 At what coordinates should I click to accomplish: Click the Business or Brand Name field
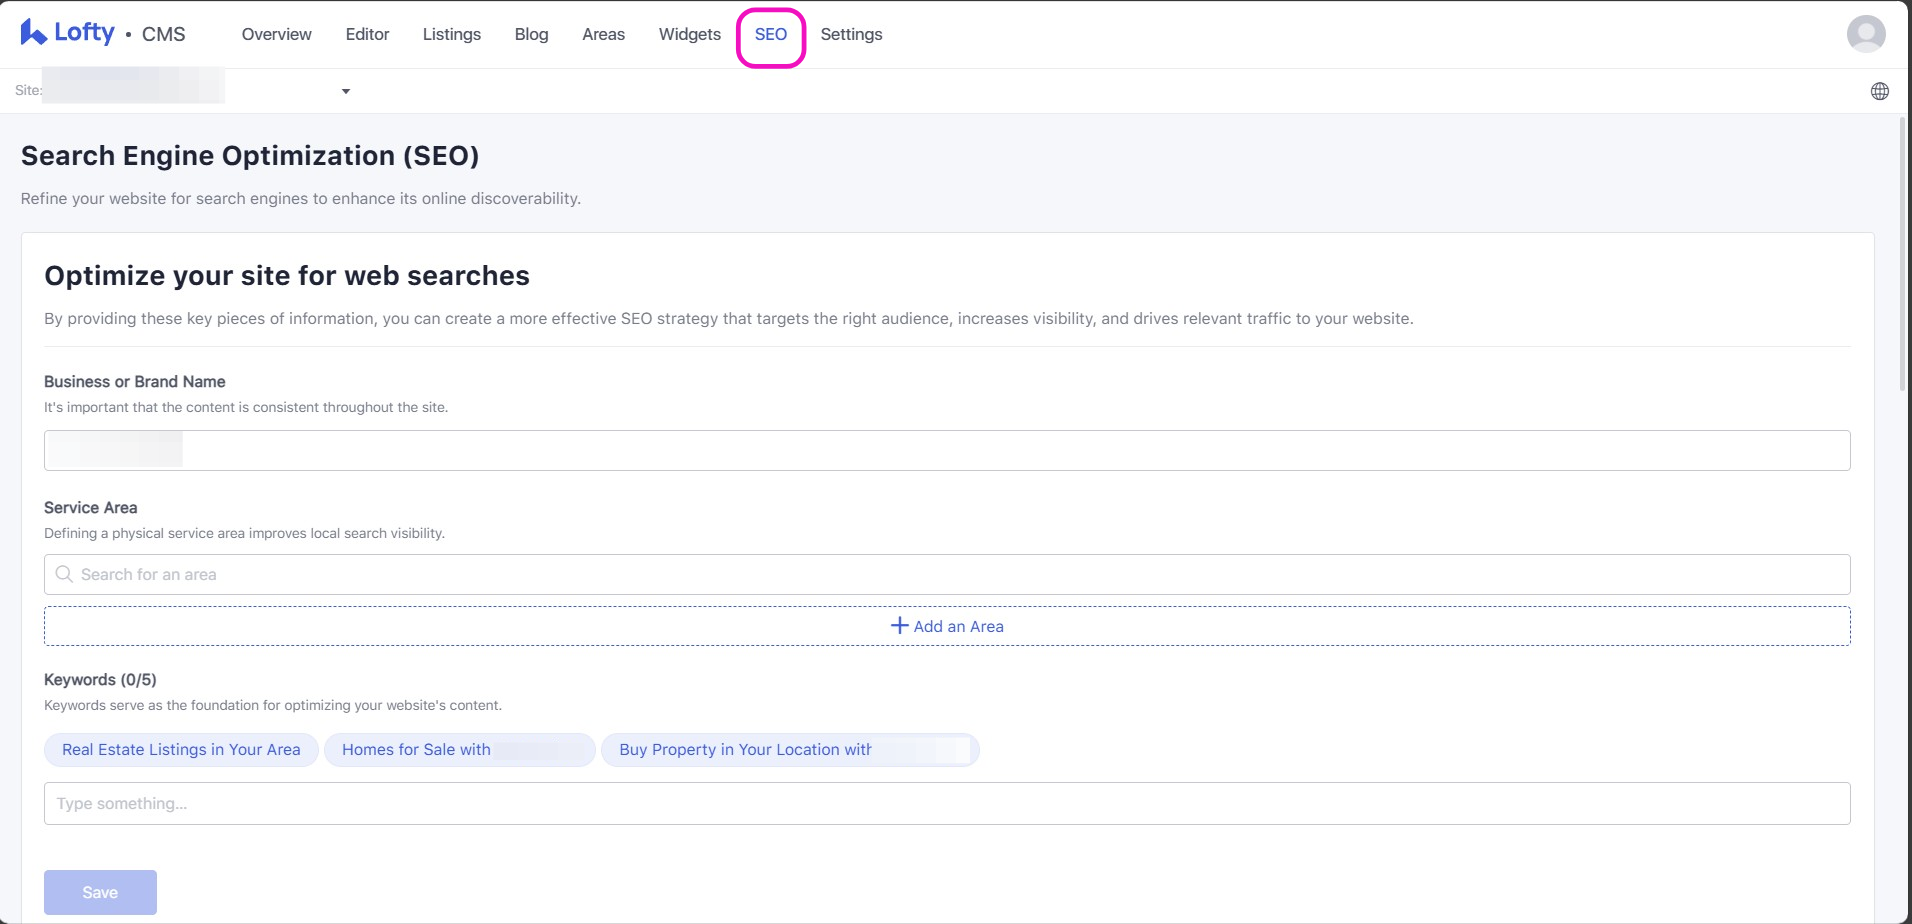pyautogui.click(x=946, y=451)
